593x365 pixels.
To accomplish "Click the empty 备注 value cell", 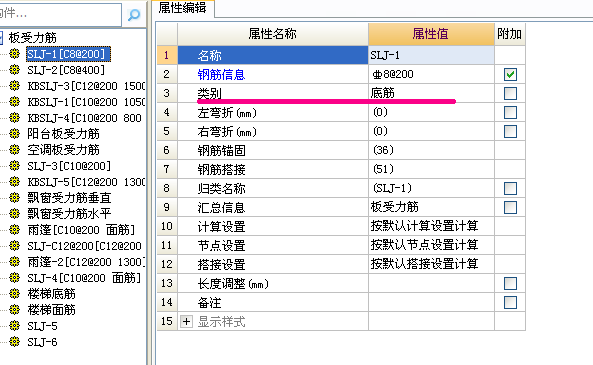I will (x=431, y=302).
